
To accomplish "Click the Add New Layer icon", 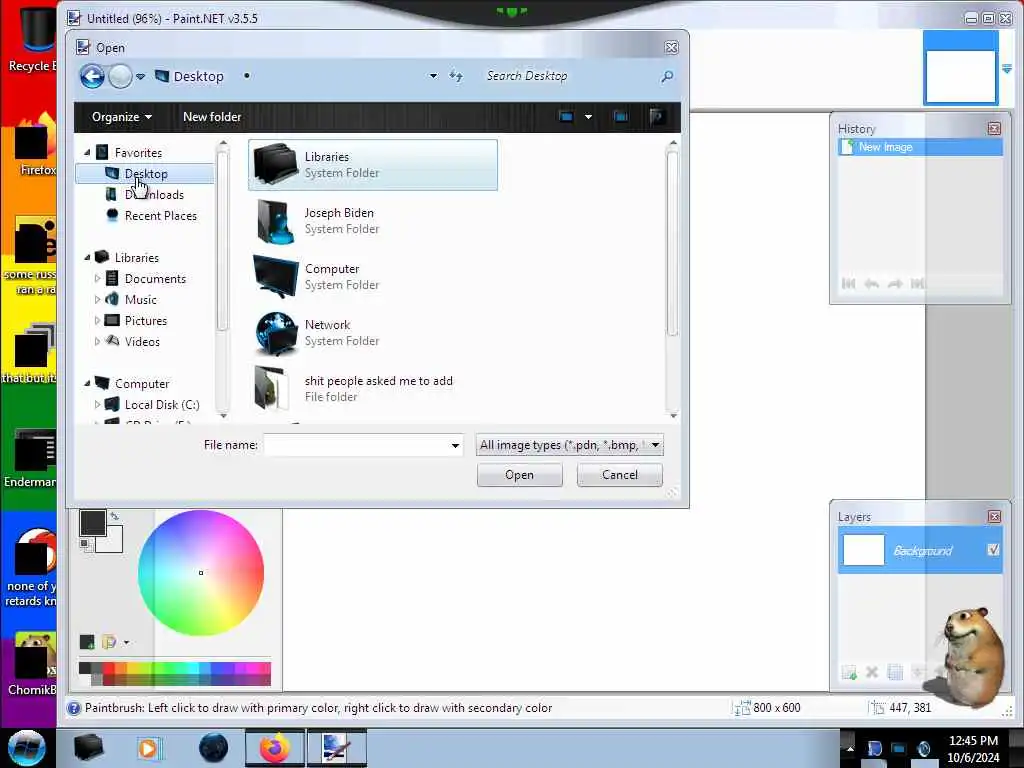I will click(849, 672).
